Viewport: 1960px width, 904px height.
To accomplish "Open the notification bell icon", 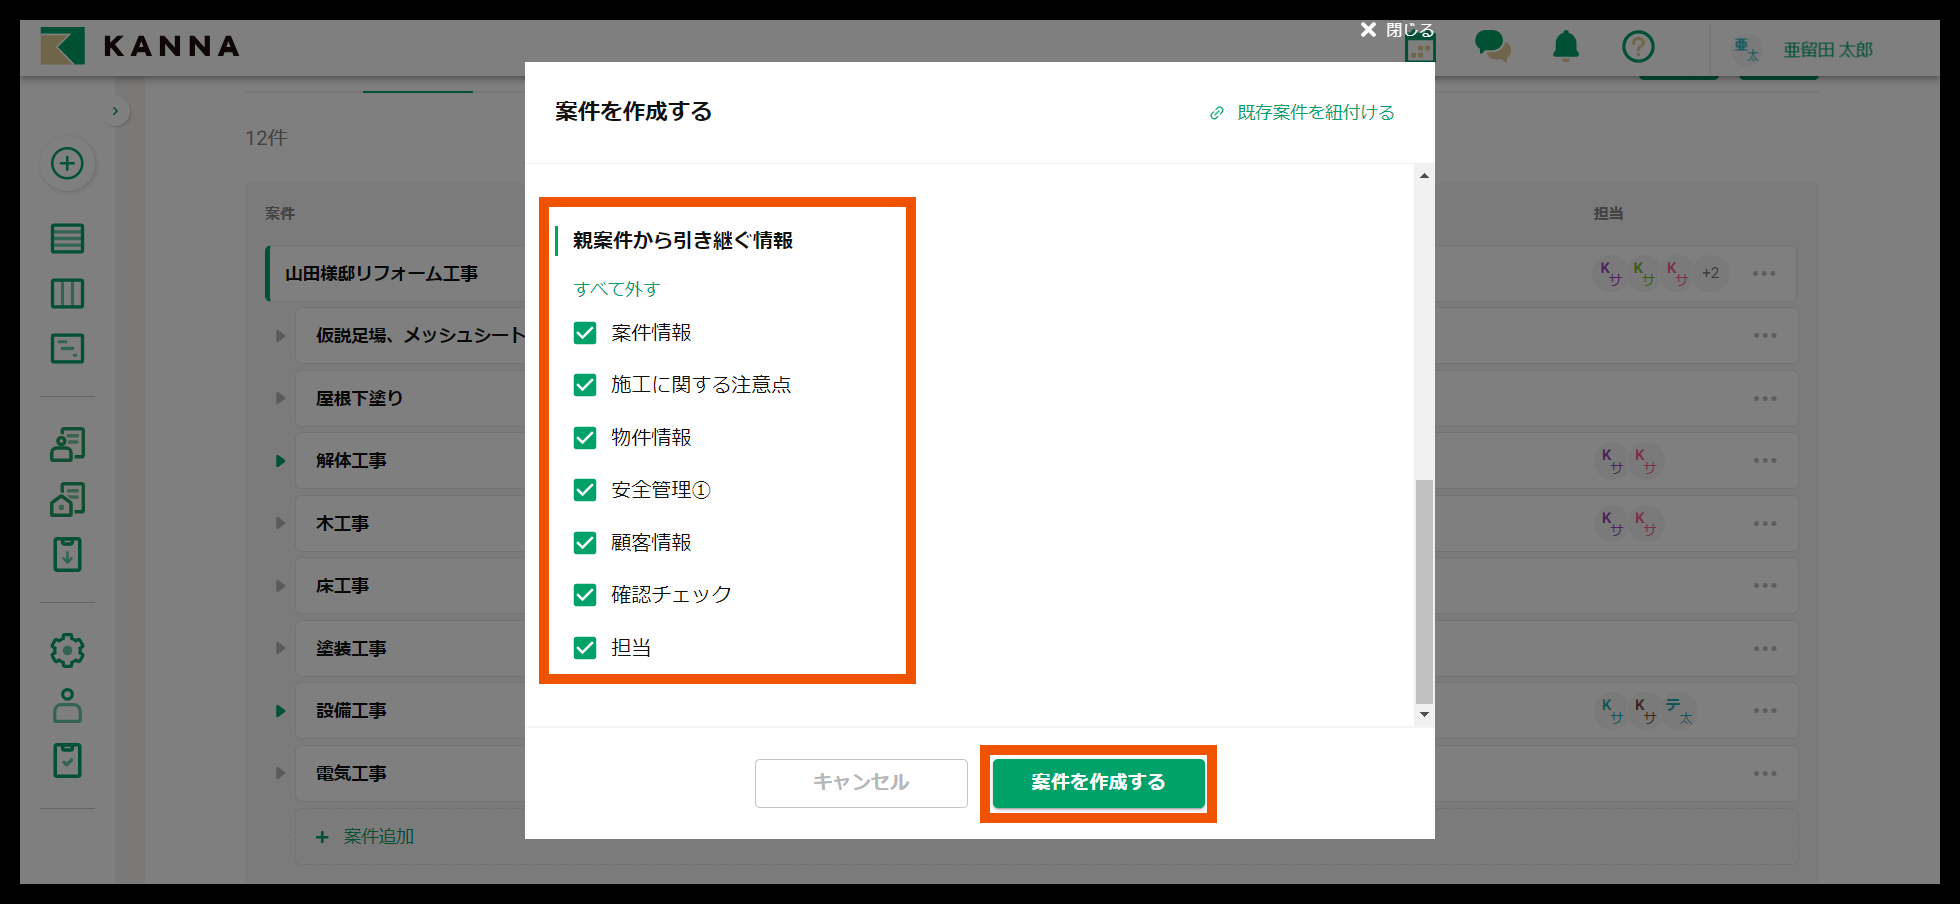I will [1565, 46].
